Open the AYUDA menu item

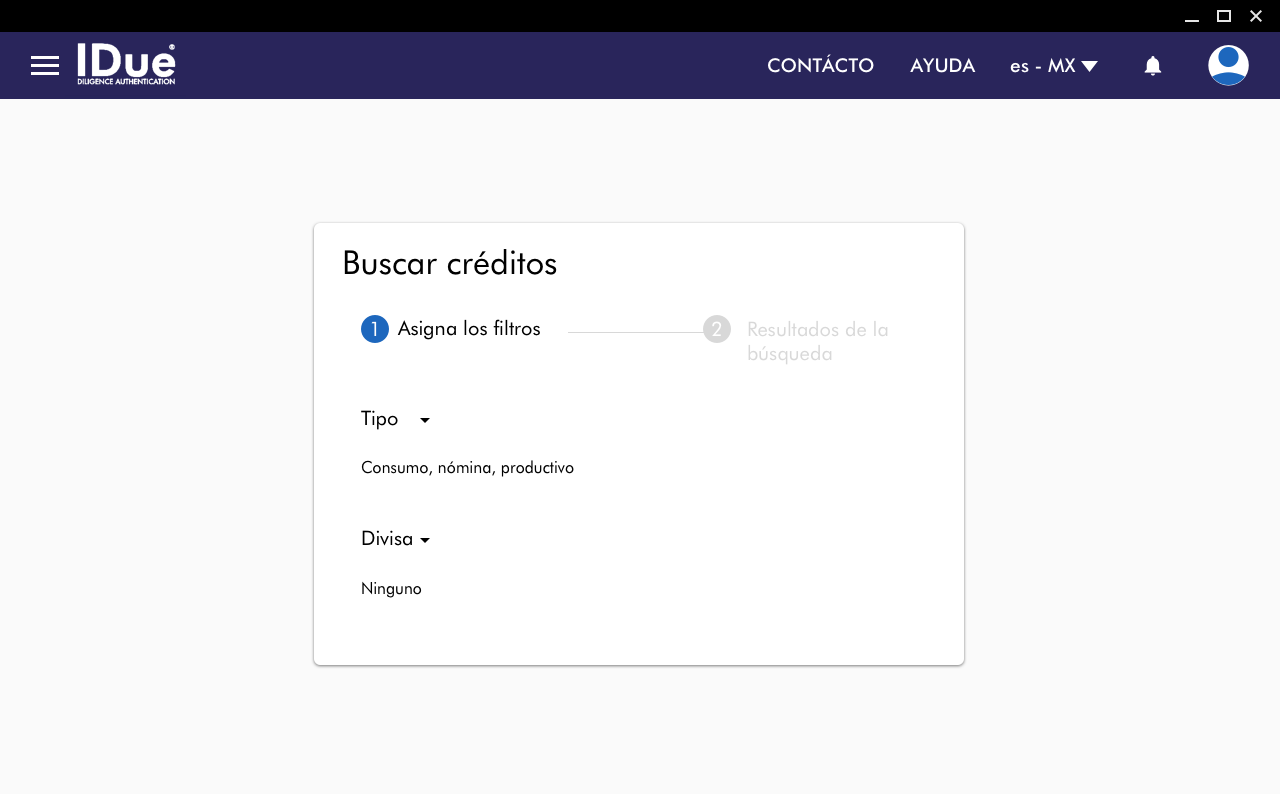pyautogui.click(x=942, y=66)
